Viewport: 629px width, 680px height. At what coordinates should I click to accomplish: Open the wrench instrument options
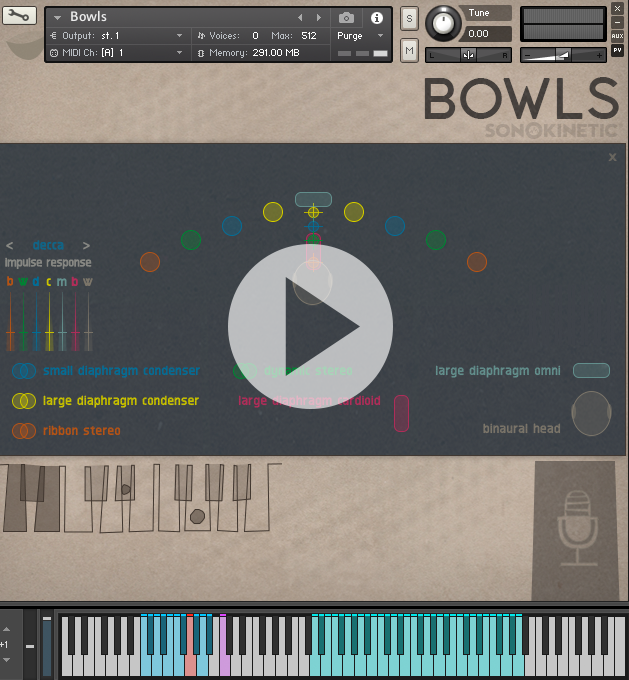pyautogui.click(x=19, y=16)
